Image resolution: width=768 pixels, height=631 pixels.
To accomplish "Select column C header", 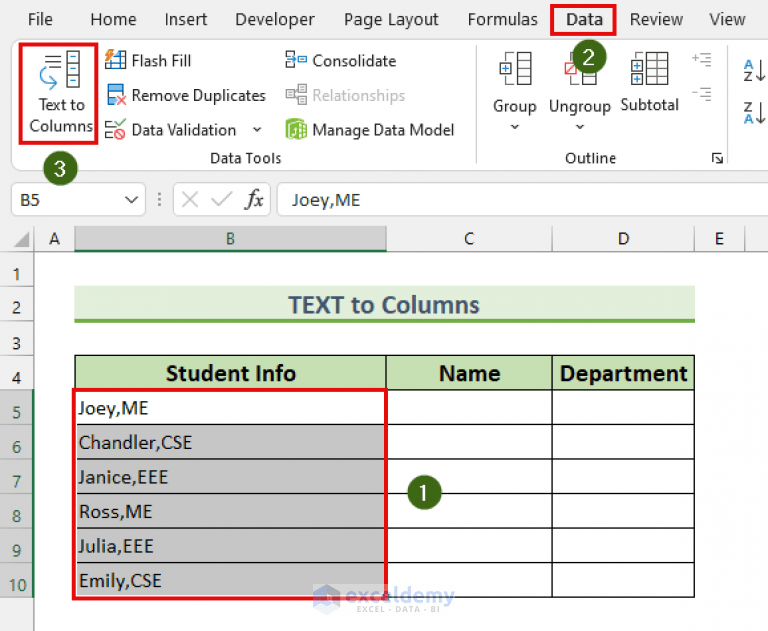I will click(469, 239).
